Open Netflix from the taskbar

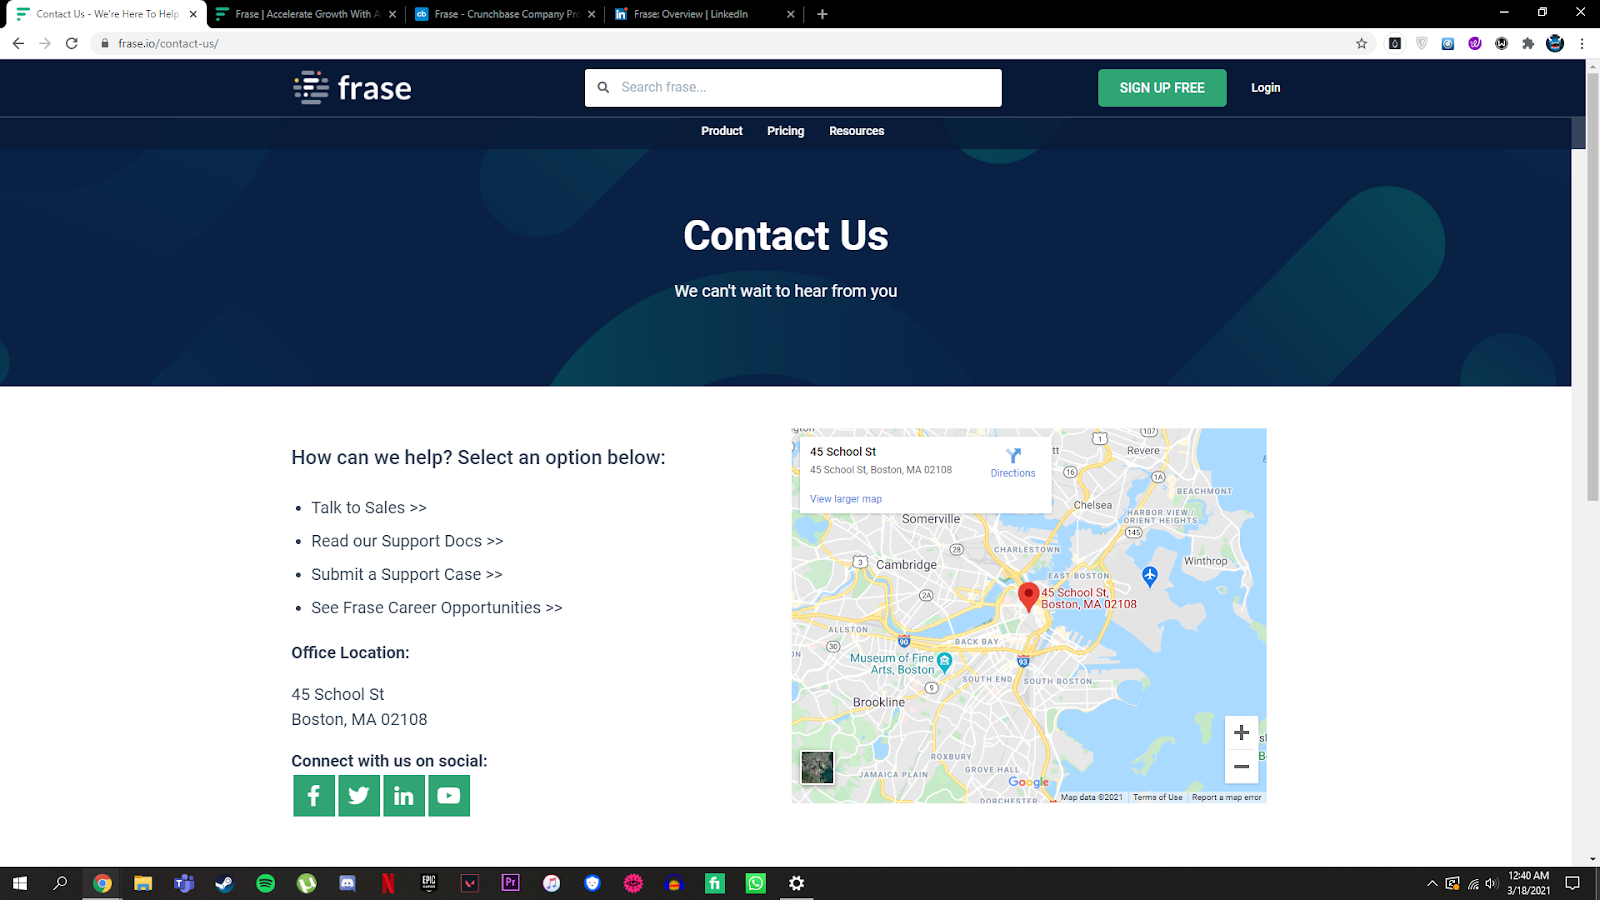[x=388, y=883]
